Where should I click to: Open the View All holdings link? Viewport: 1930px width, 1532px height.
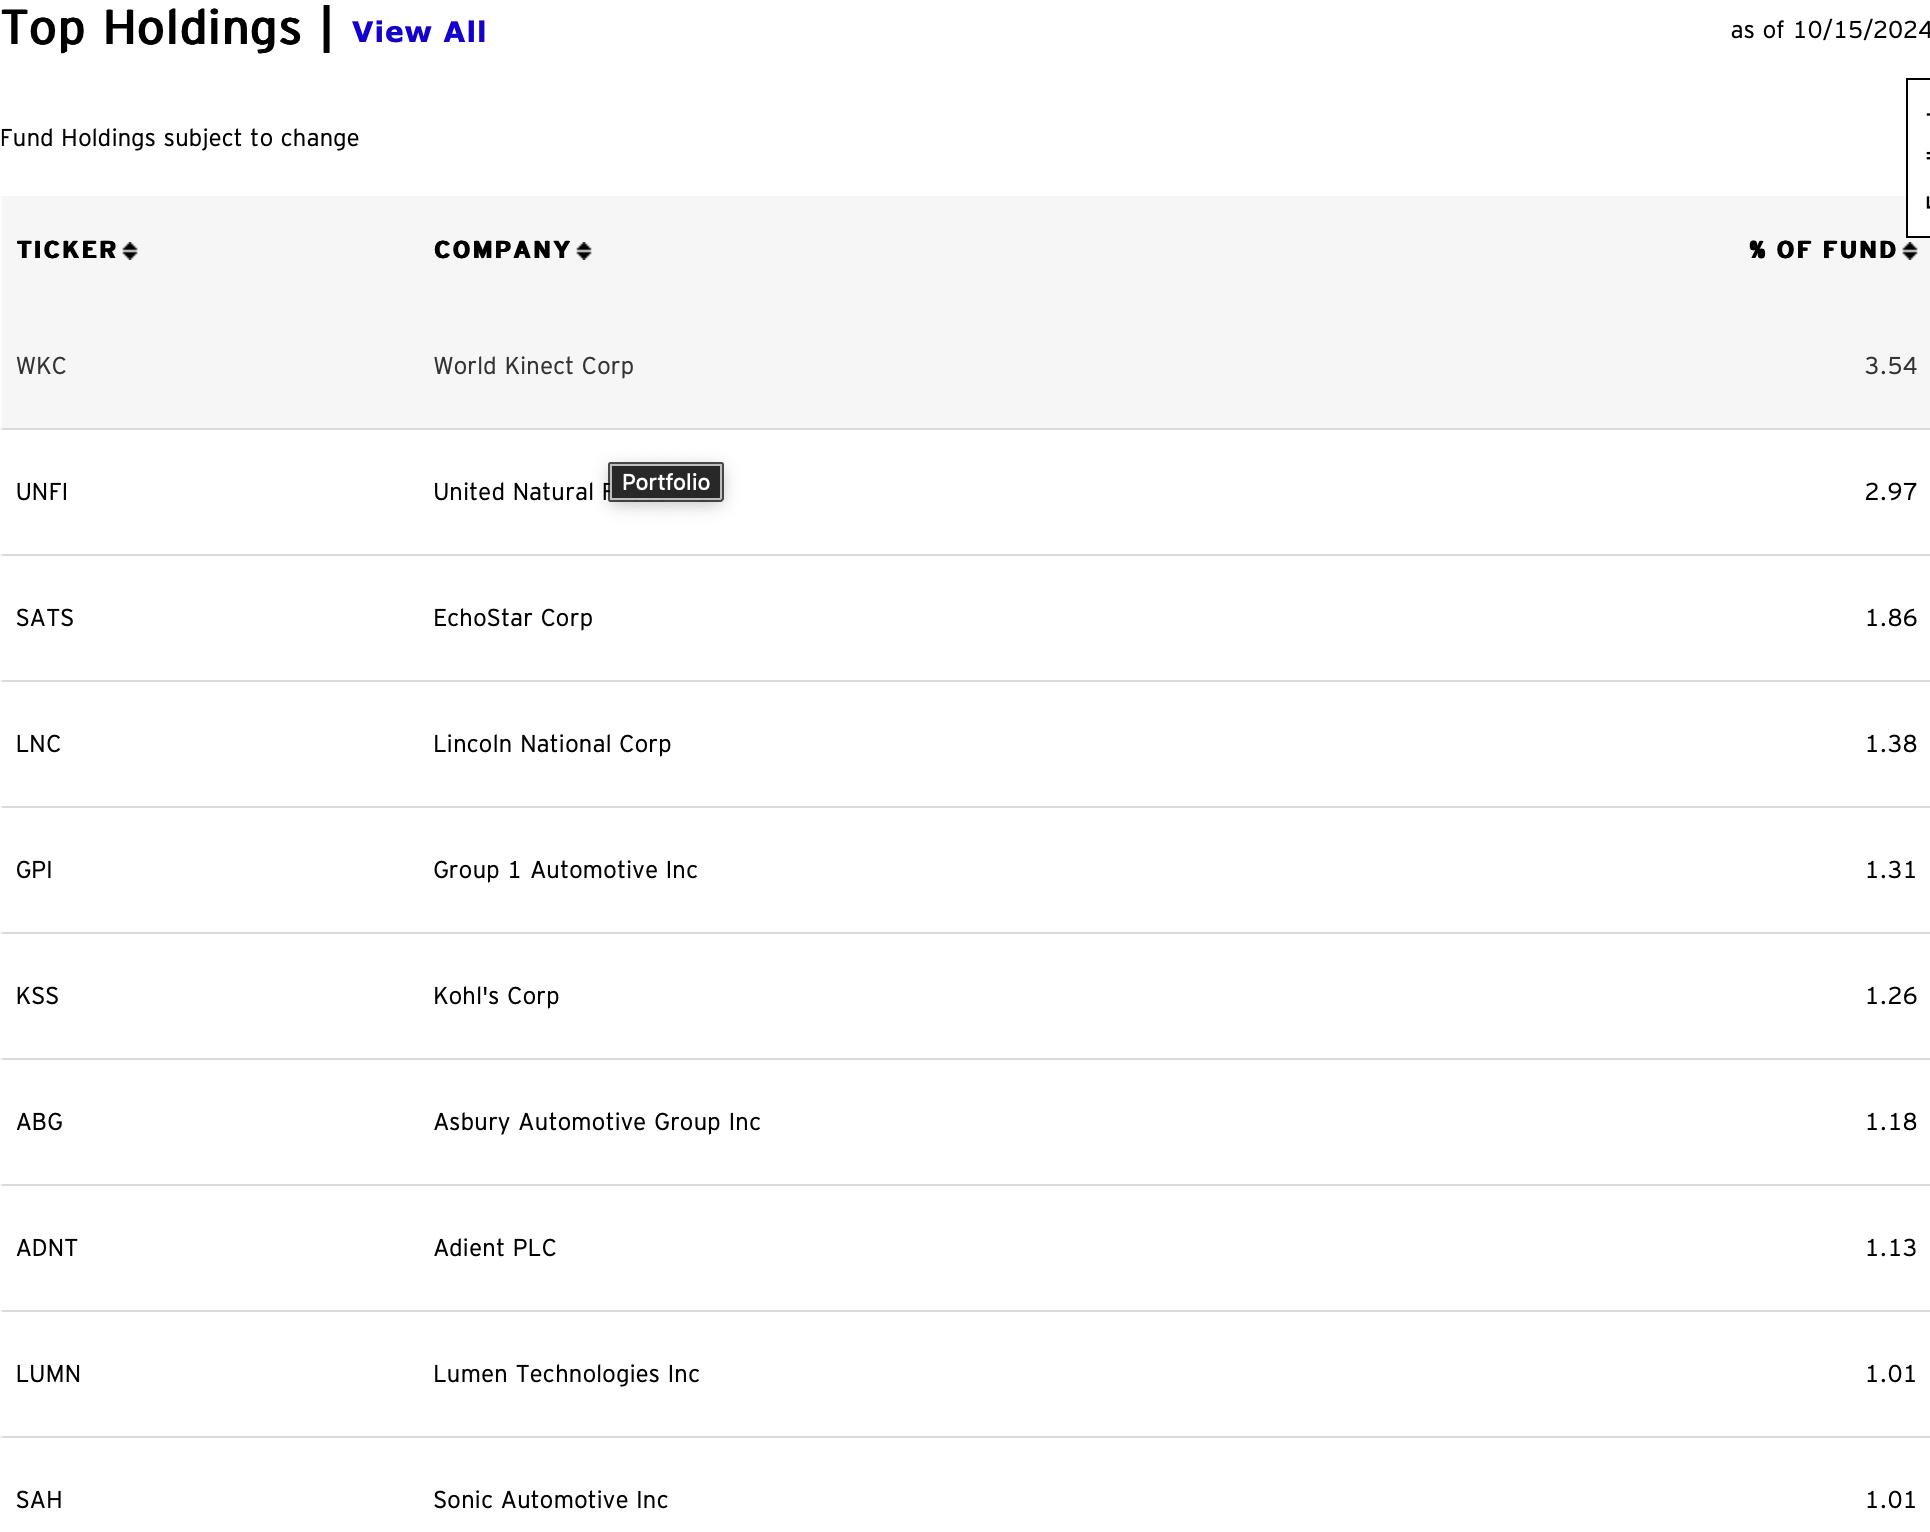pyautogui.click(x=419, y=32)
